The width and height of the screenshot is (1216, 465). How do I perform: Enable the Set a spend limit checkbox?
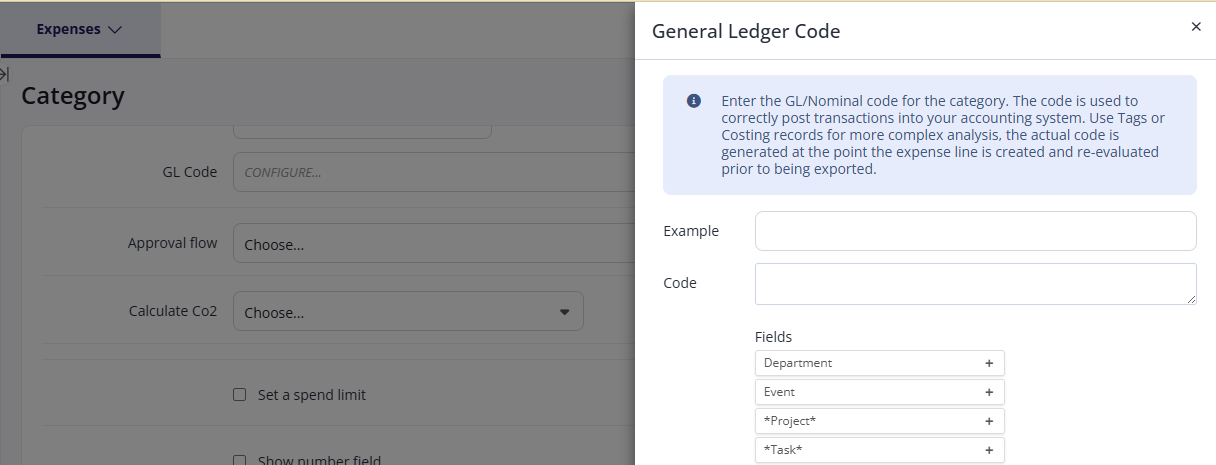point(239,395)
